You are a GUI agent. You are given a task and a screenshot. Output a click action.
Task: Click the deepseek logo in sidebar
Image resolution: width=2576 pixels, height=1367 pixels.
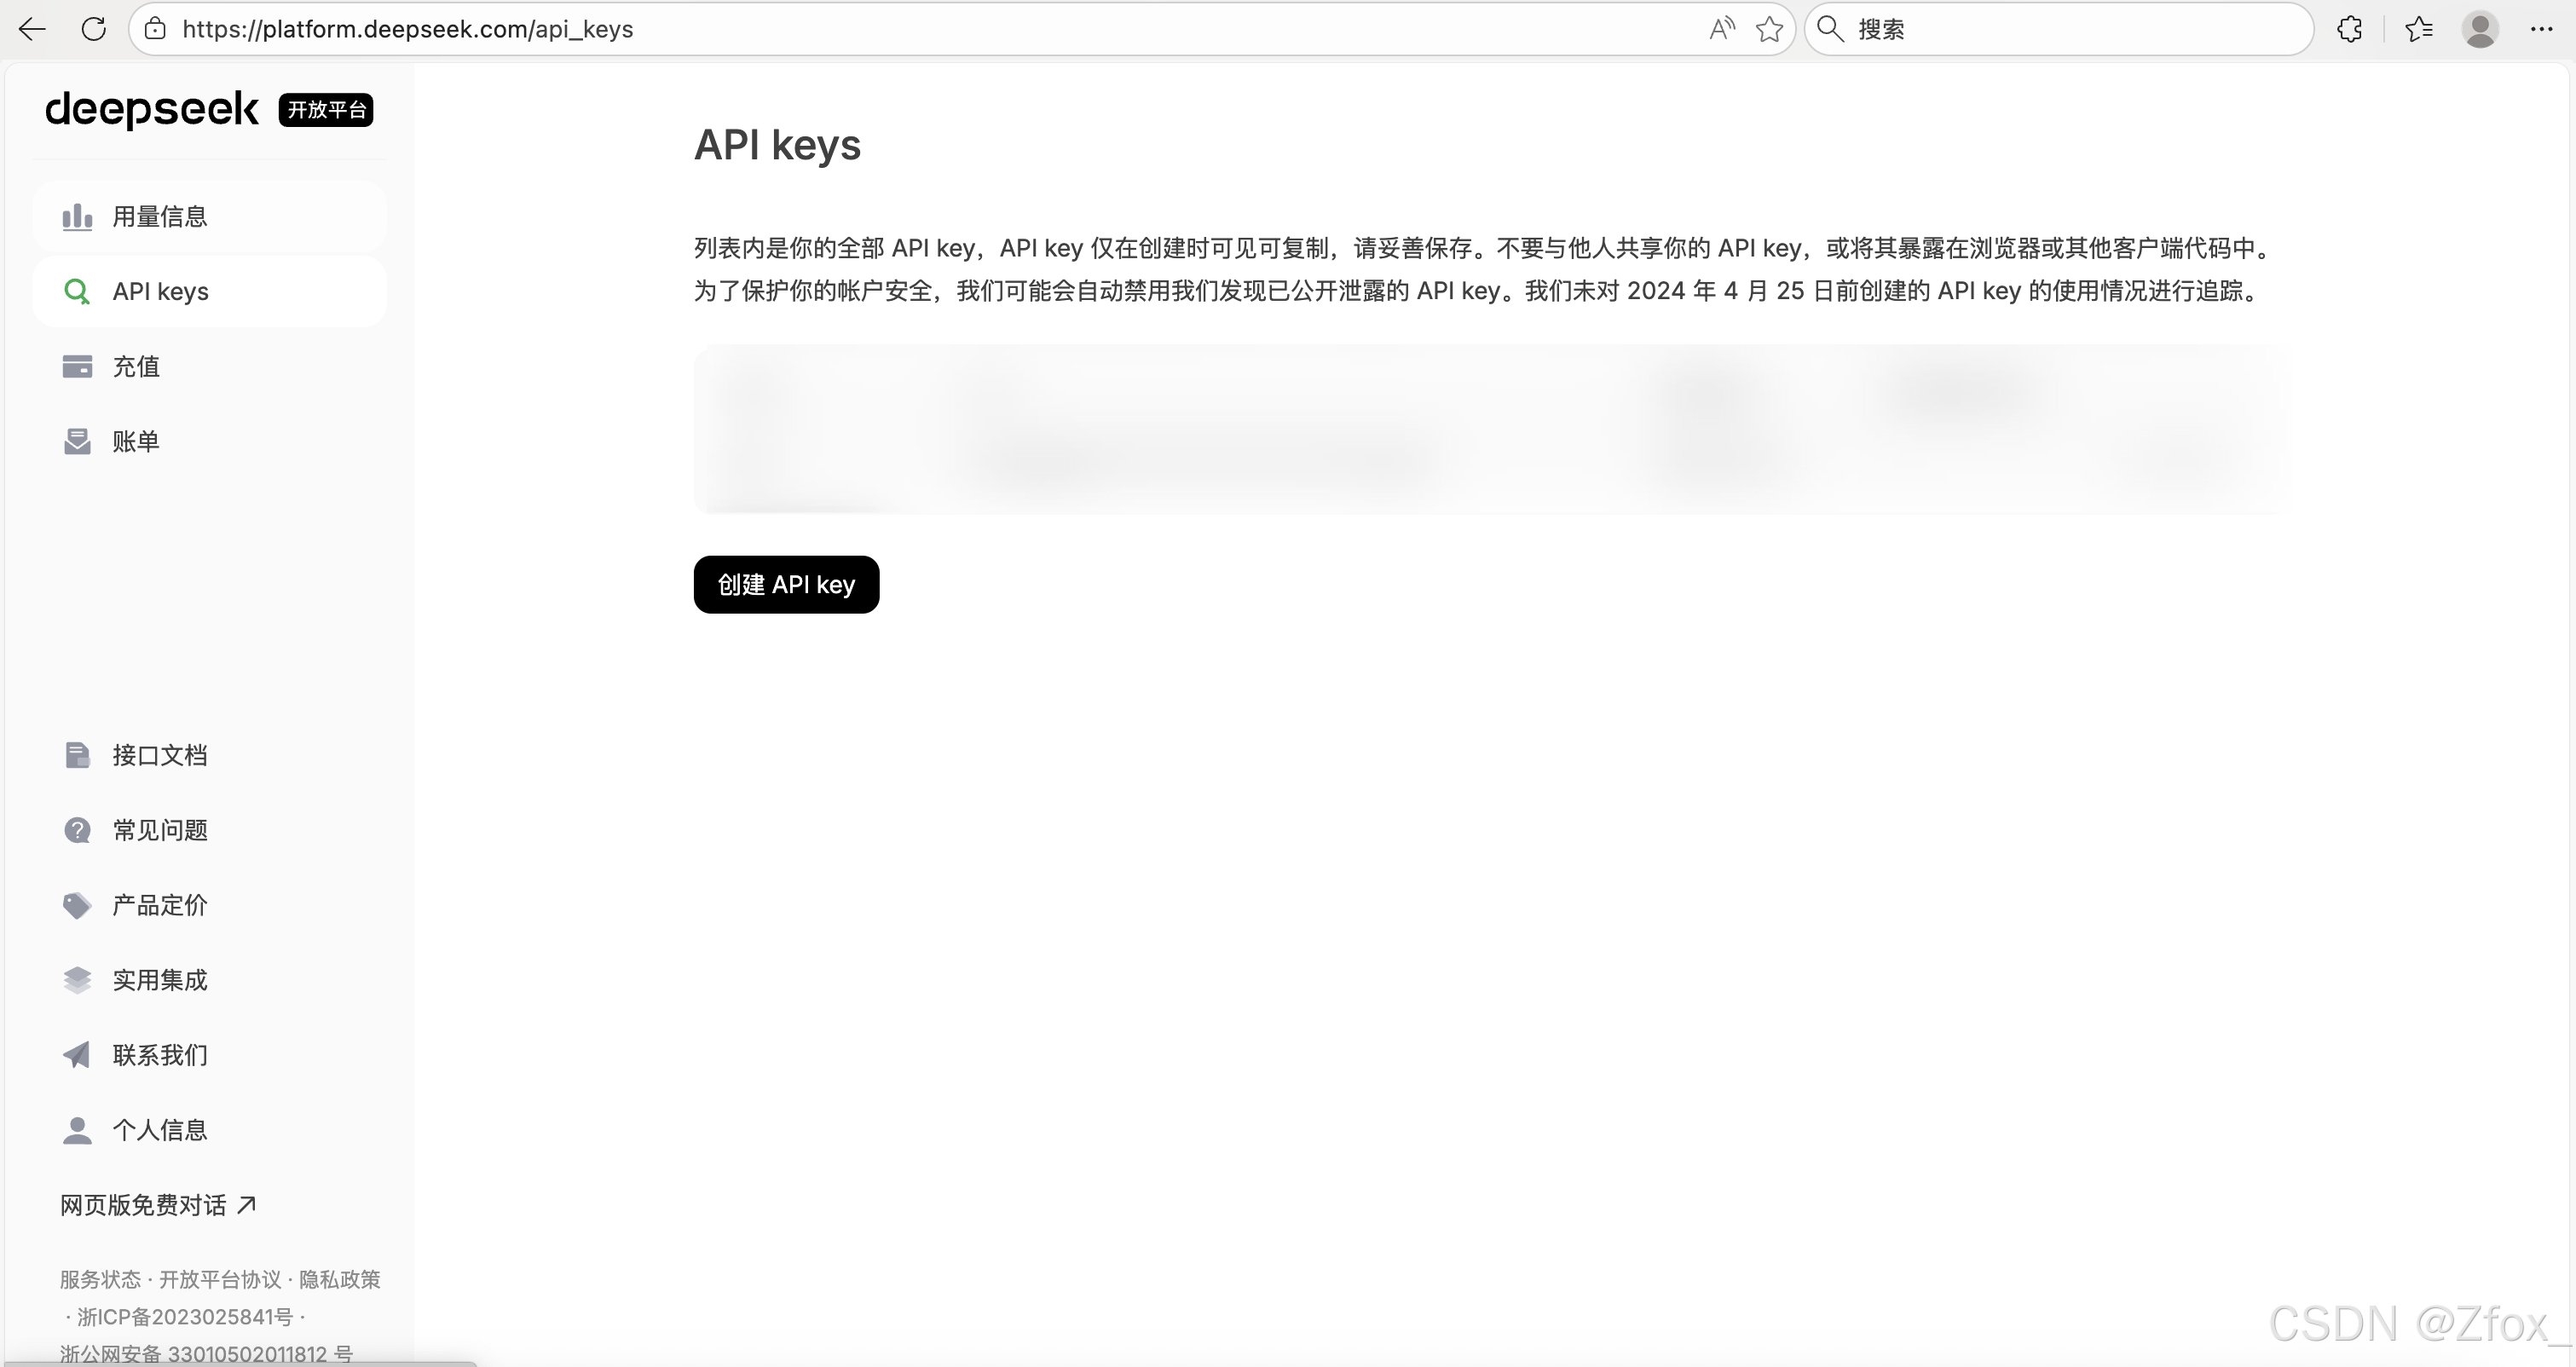[x=151, y=110]
